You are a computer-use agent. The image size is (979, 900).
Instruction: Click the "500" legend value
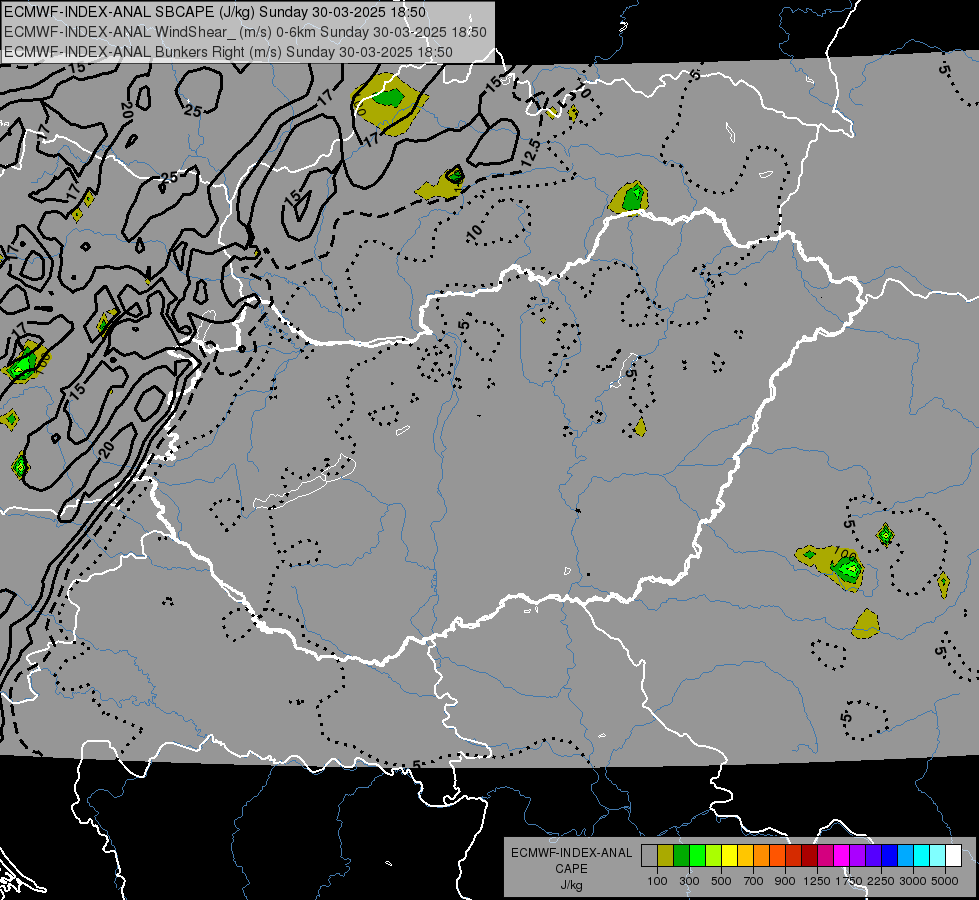tap(721, 881)
